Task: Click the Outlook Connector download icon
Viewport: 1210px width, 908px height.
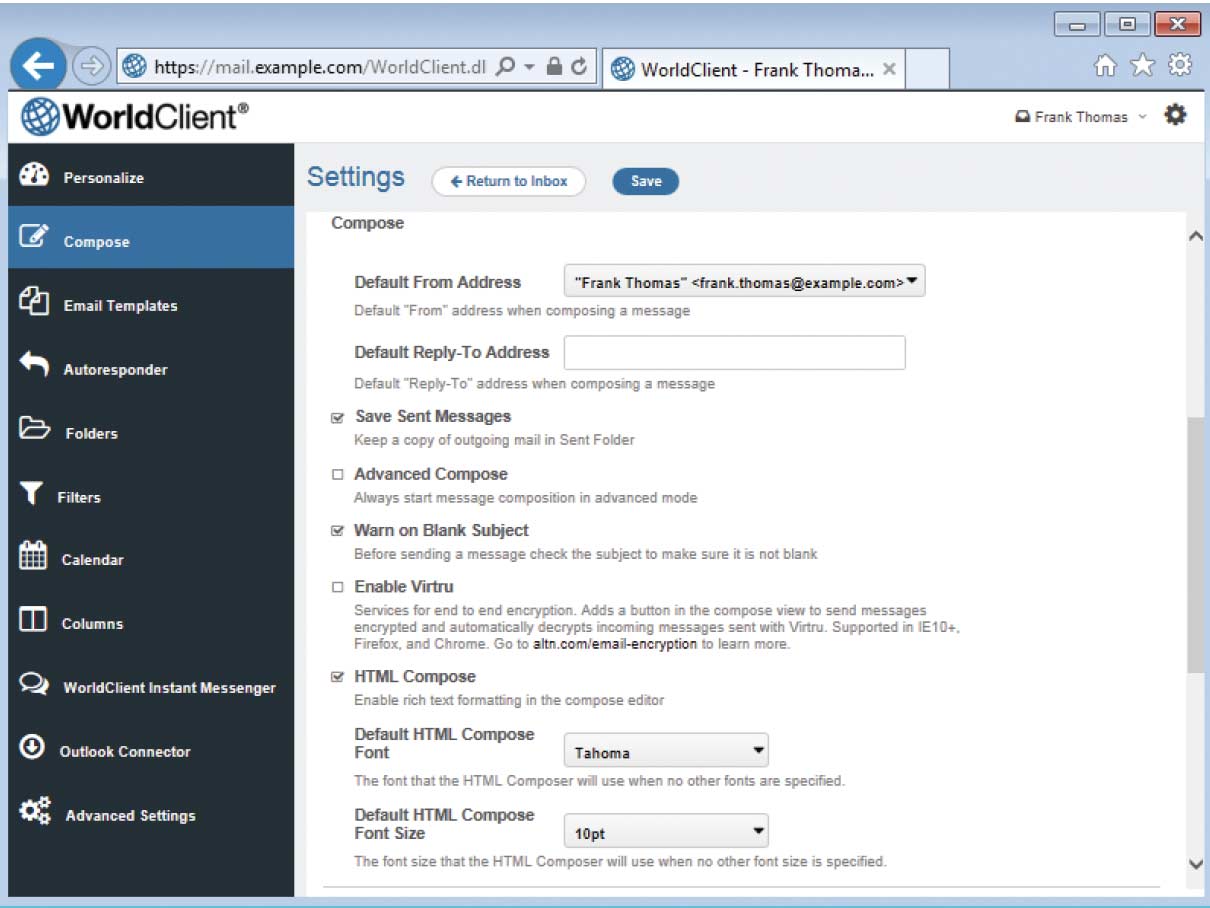Action: click(31, 748)
